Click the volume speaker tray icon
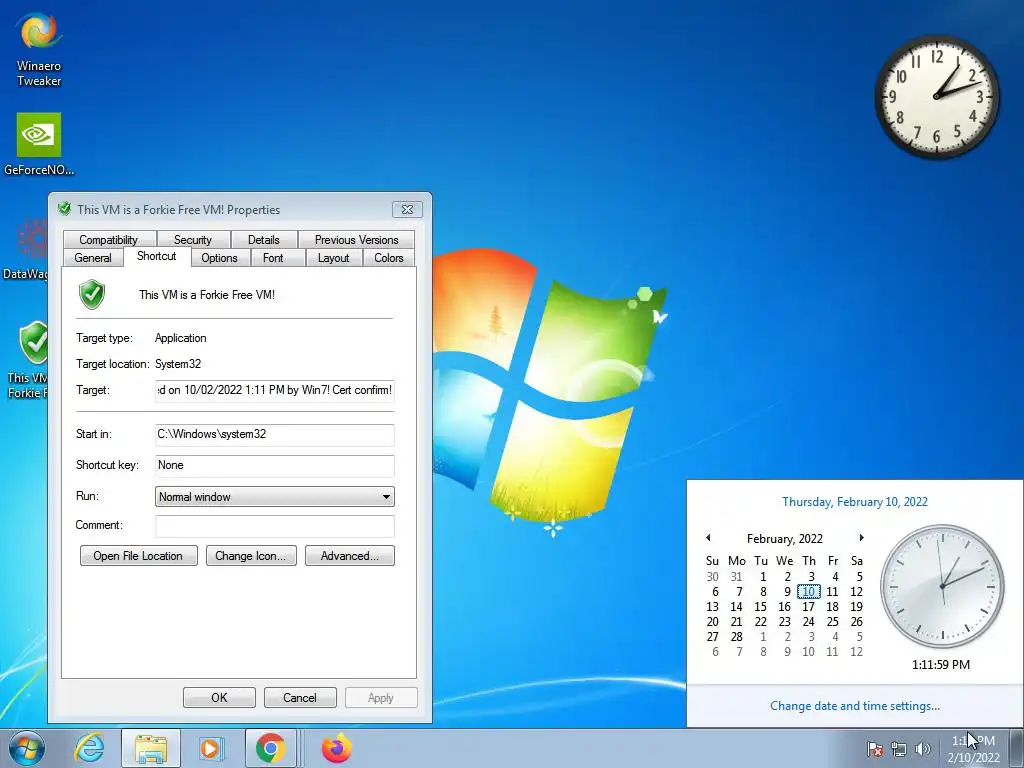 point(923,749)
